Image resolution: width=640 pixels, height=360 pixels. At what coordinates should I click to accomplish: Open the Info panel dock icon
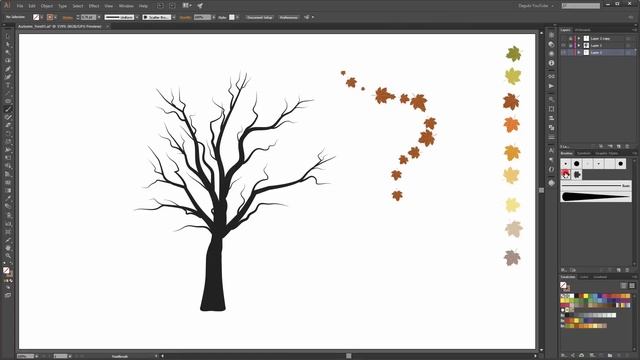551,63
